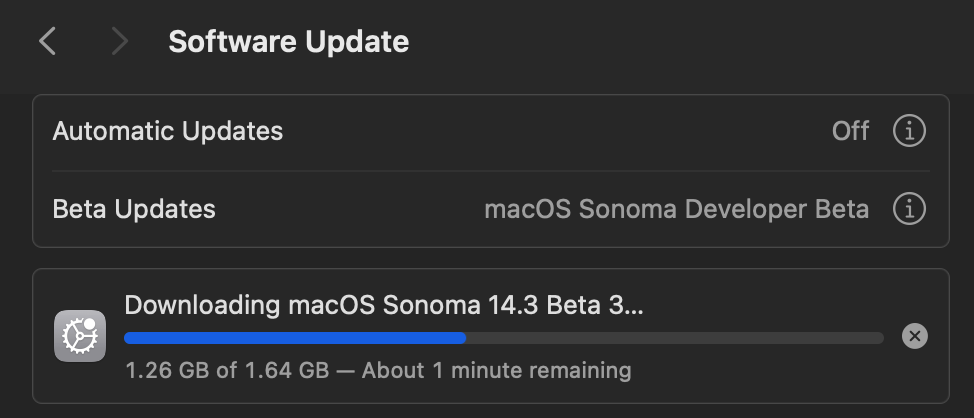Image resolution: width=974 pixels, height=418 pixels.
Task: Click empty space in the Automatic Updates row
Action: click(x=559, y=131)
